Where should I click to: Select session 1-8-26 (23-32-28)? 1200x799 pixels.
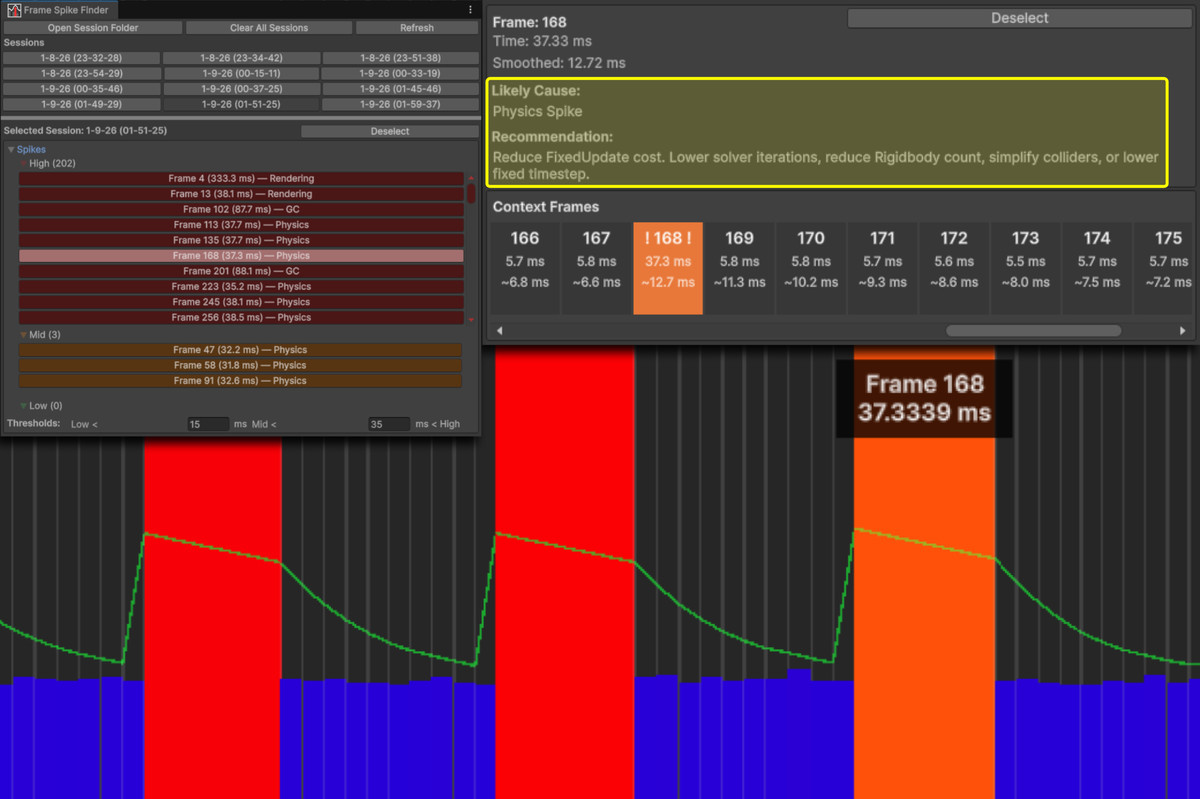[x=81, y=58]
